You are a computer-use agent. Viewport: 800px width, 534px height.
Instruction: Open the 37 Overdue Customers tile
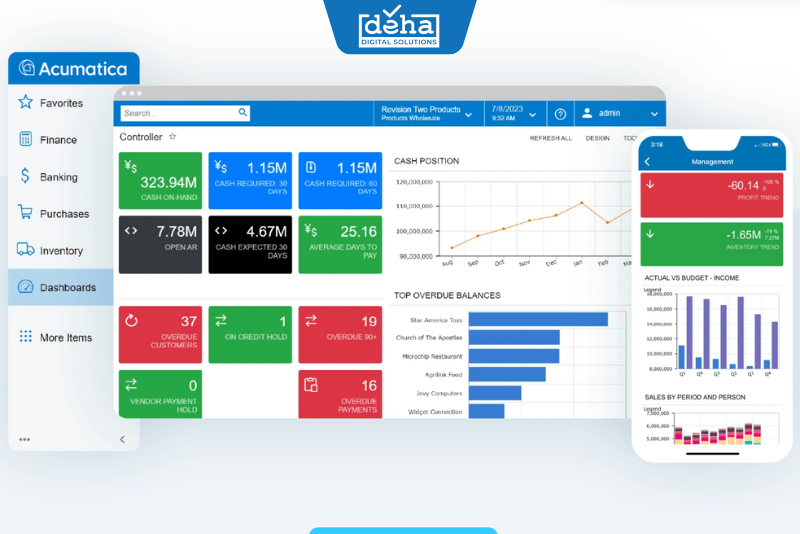tap(160, 335)
